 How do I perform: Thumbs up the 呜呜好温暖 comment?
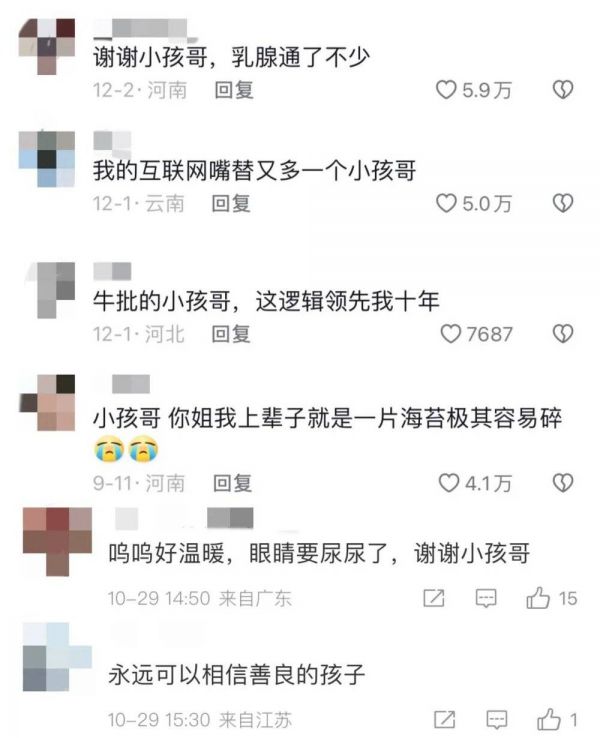pos(538,598)
